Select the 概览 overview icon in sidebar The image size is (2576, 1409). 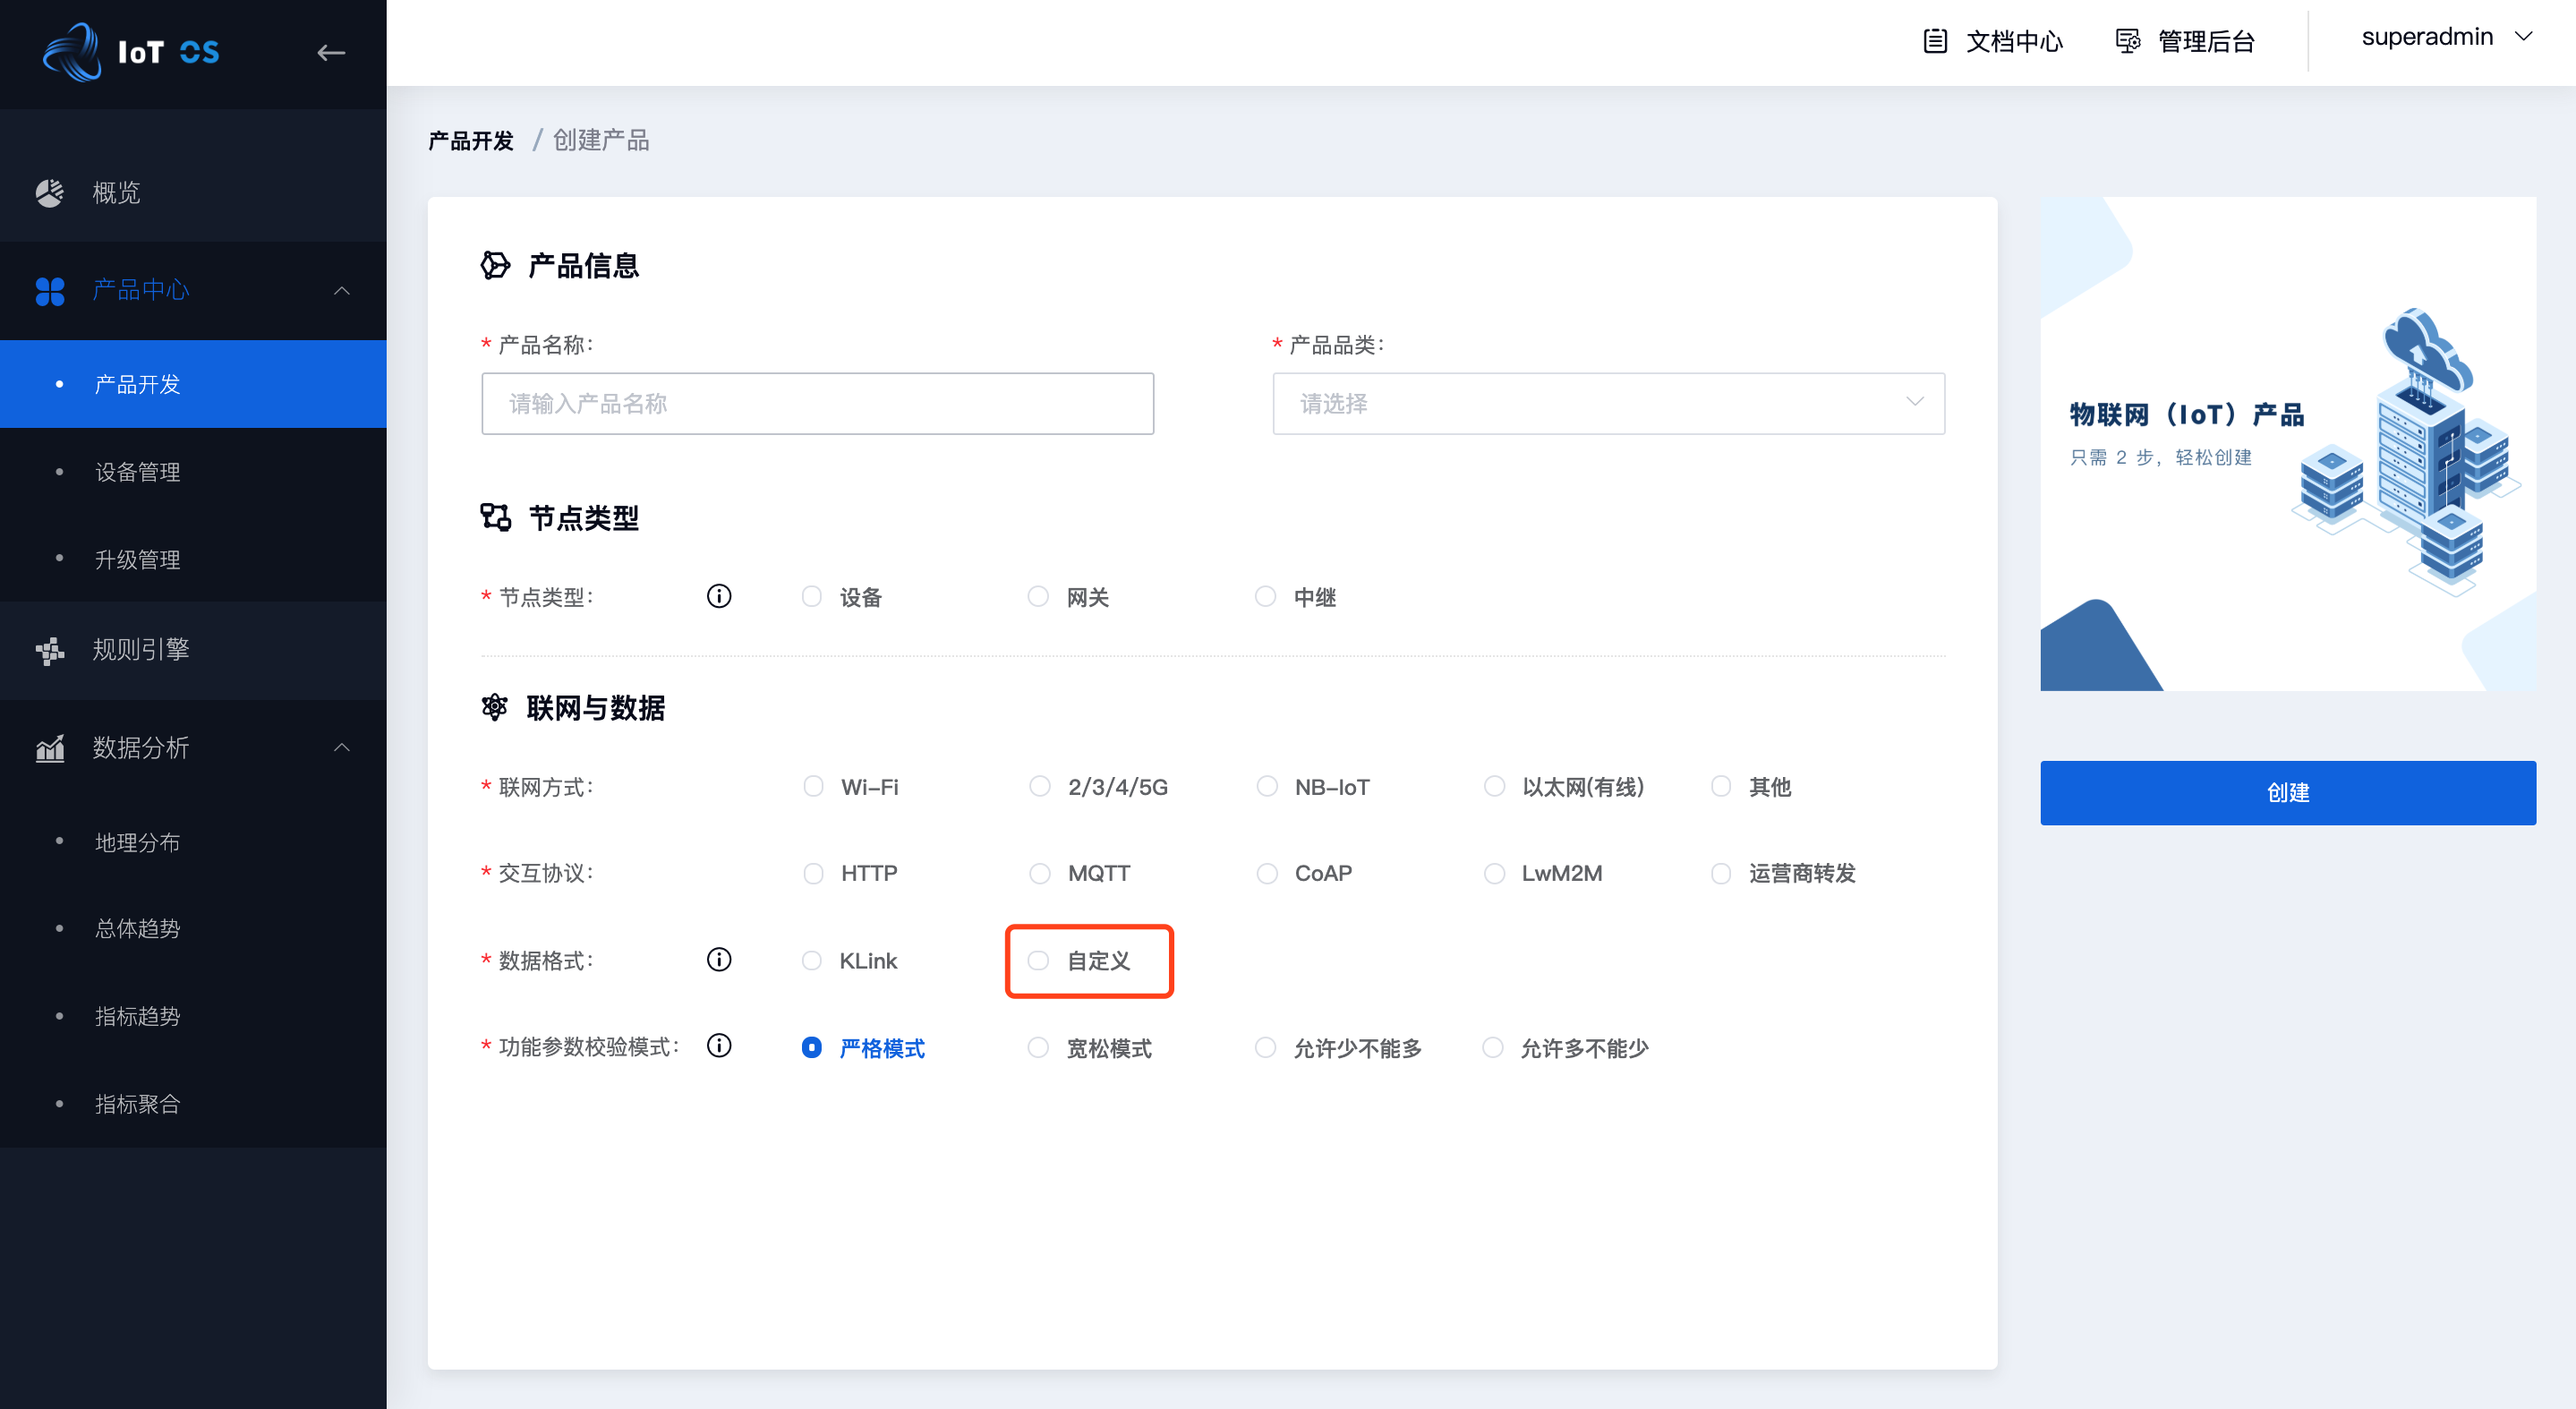point(50,192)
